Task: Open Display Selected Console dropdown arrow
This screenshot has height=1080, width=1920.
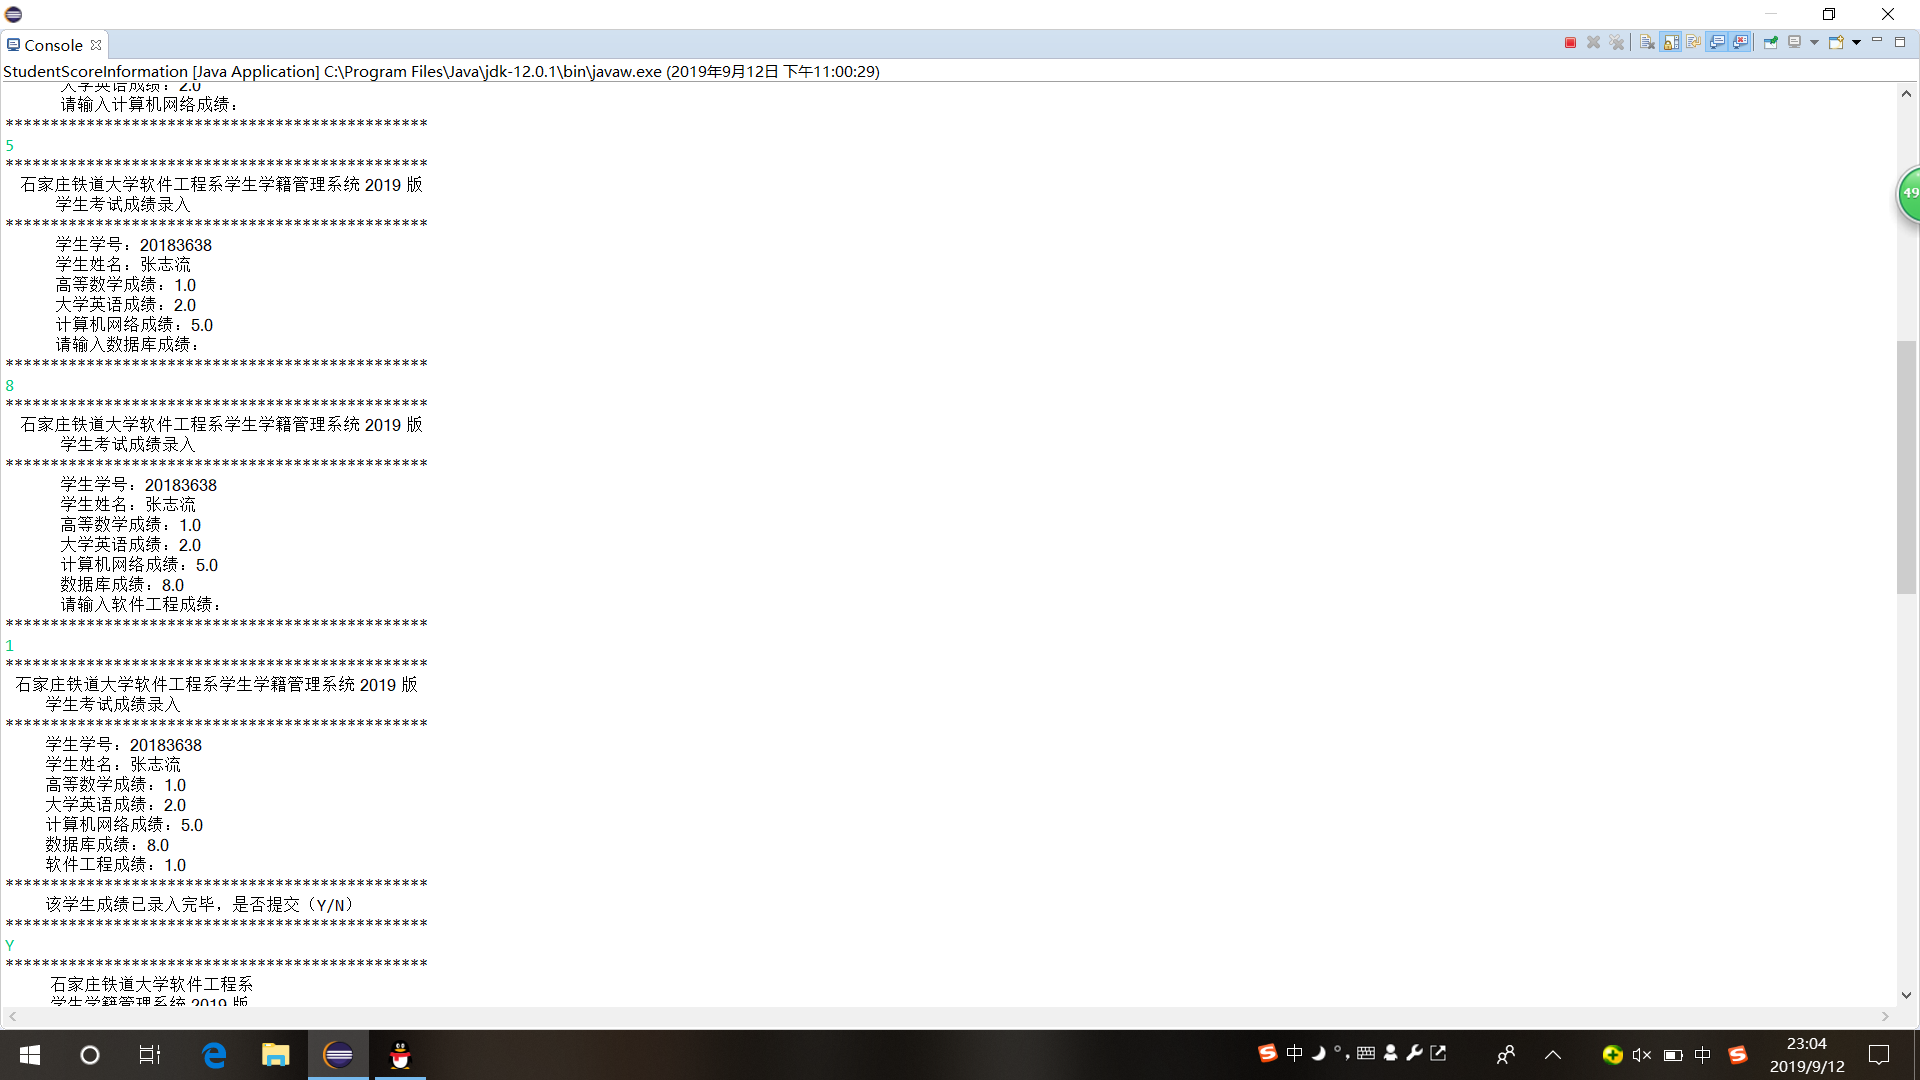Action: 1814,42
